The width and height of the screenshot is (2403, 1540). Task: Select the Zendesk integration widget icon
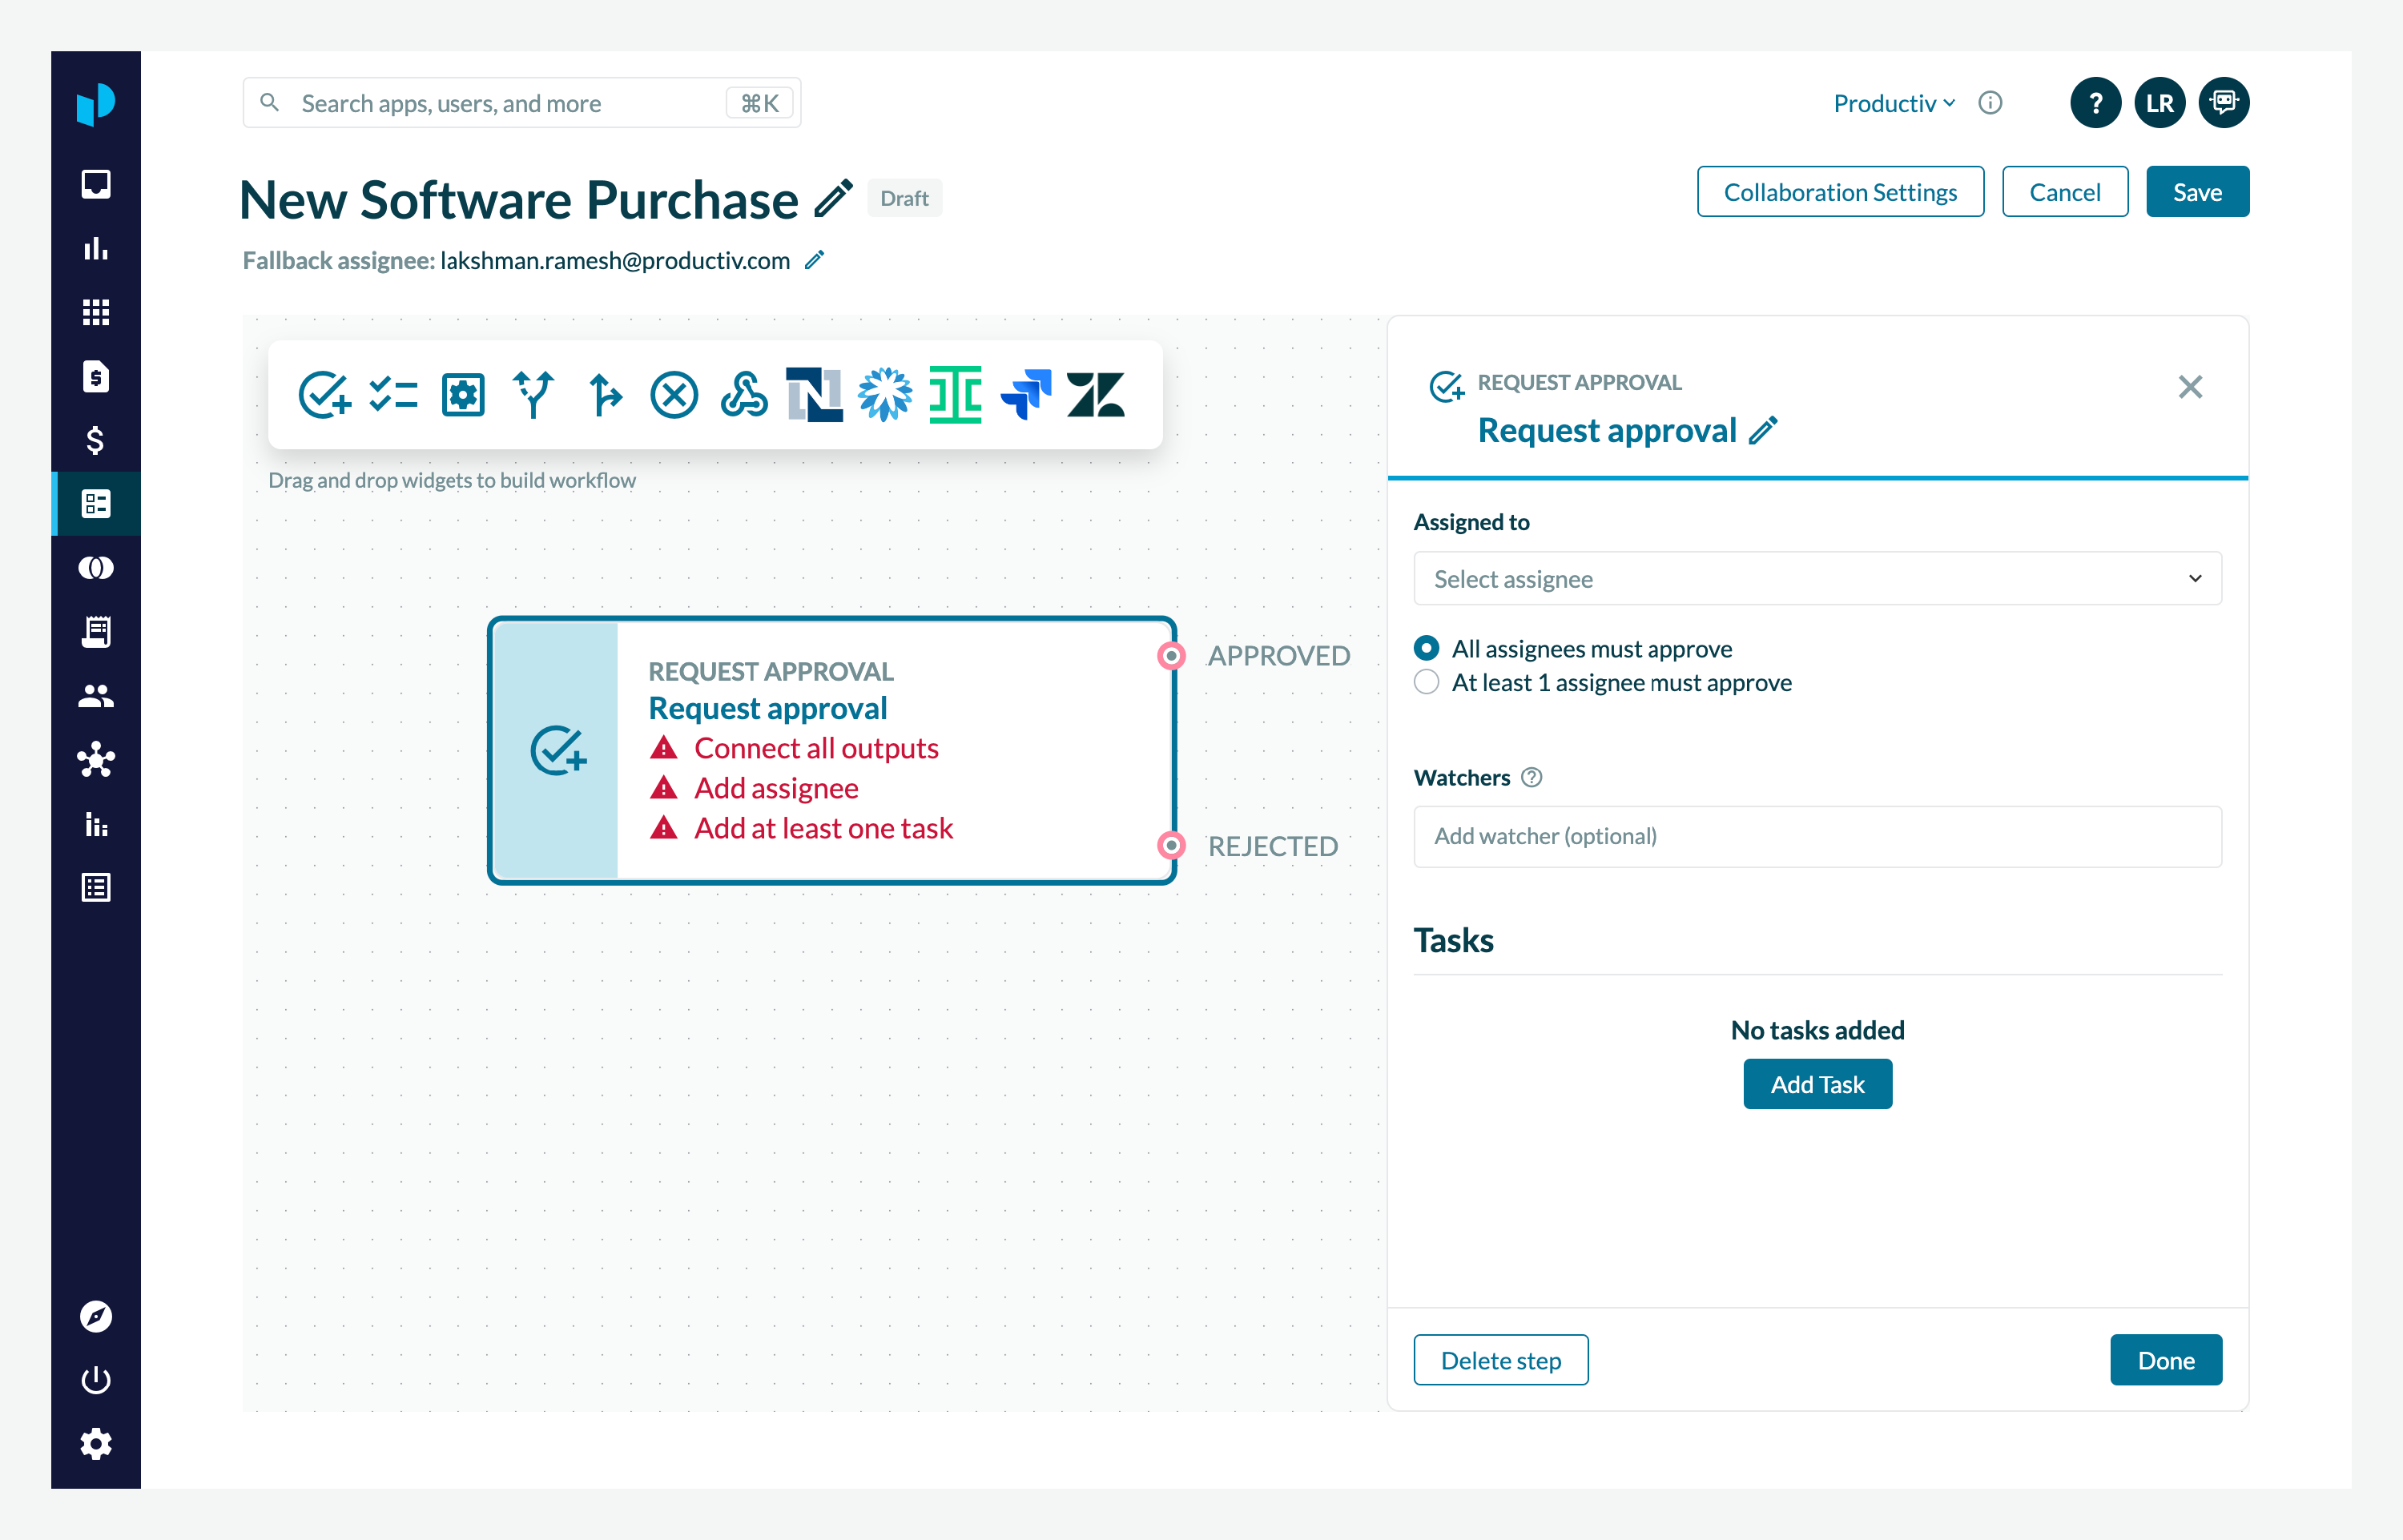tap(1096, 394)
